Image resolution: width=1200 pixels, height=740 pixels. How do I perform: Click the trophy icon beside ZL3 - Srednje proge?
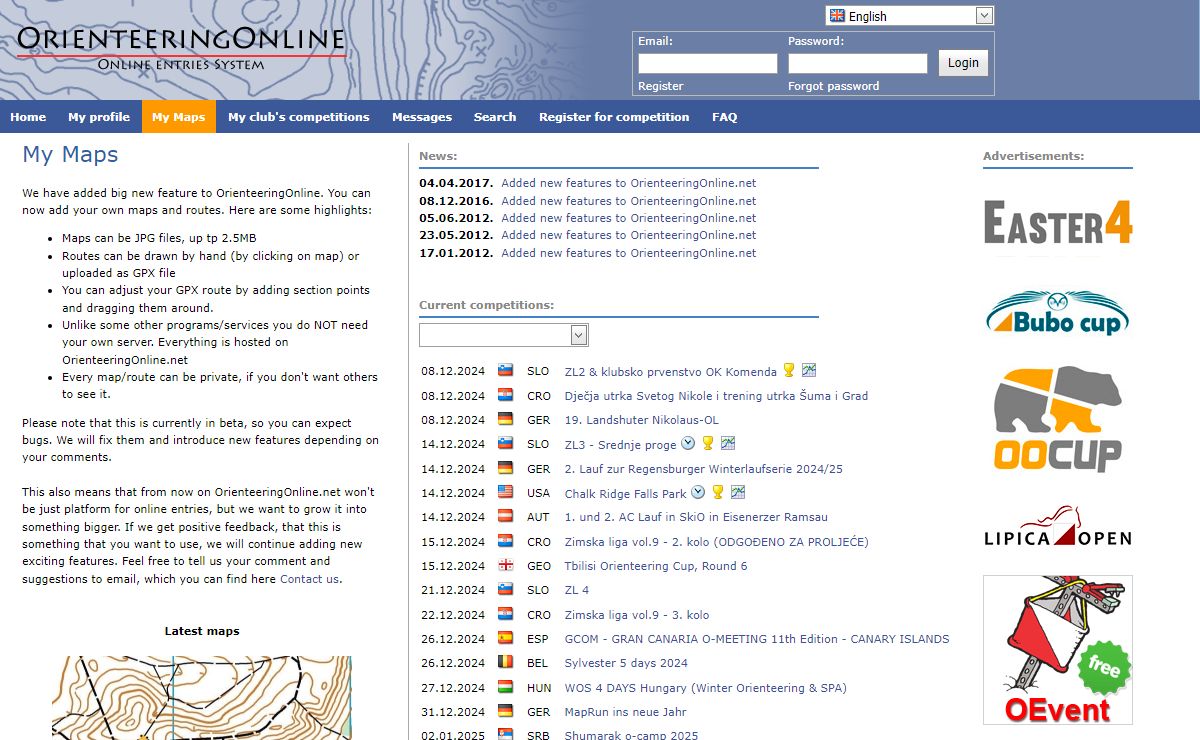point(708,443)
